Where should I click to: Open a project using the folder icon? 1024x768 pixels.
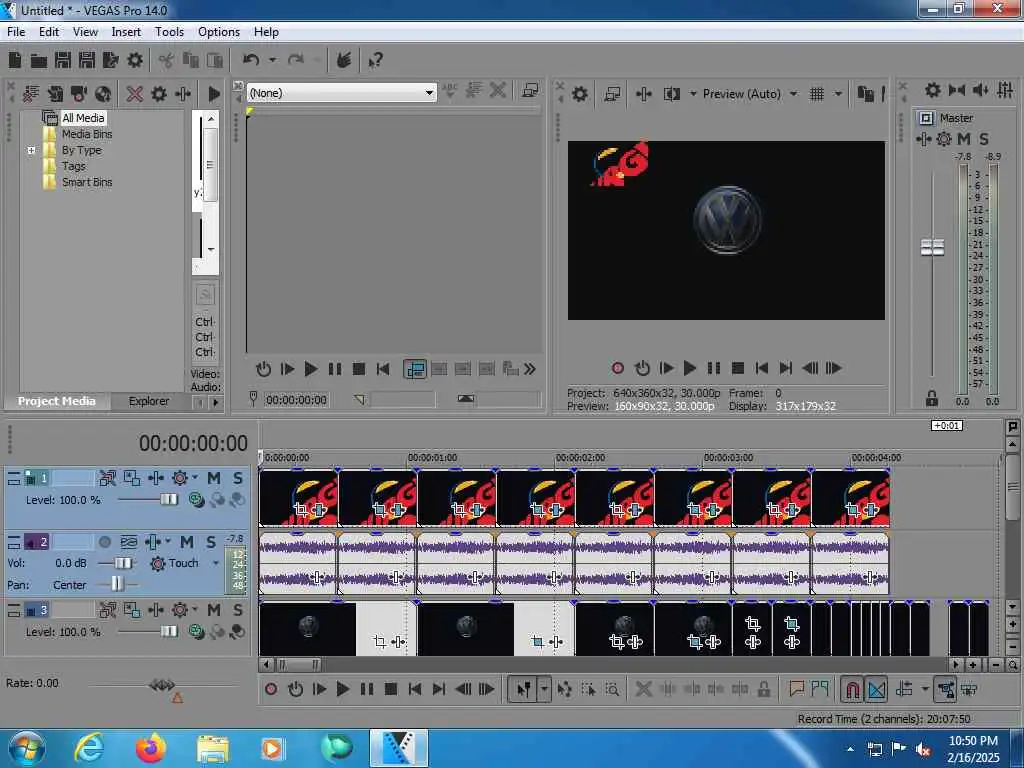coord(39,61)
